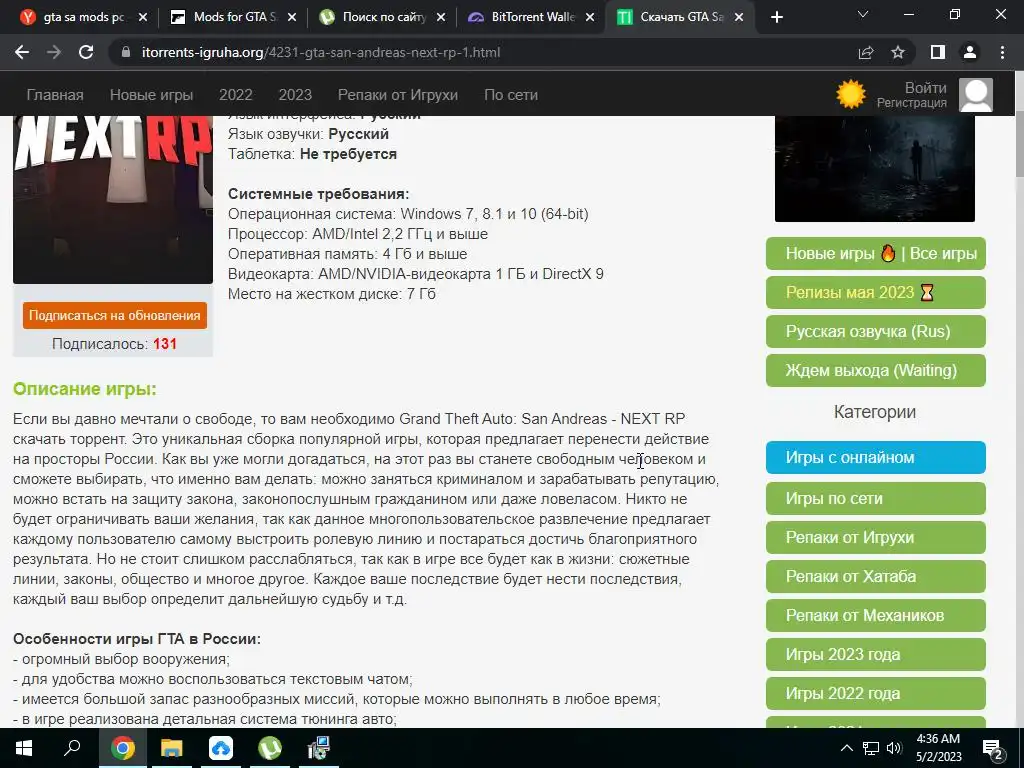Select 'Игры 2023 года' category

(876, 654)
